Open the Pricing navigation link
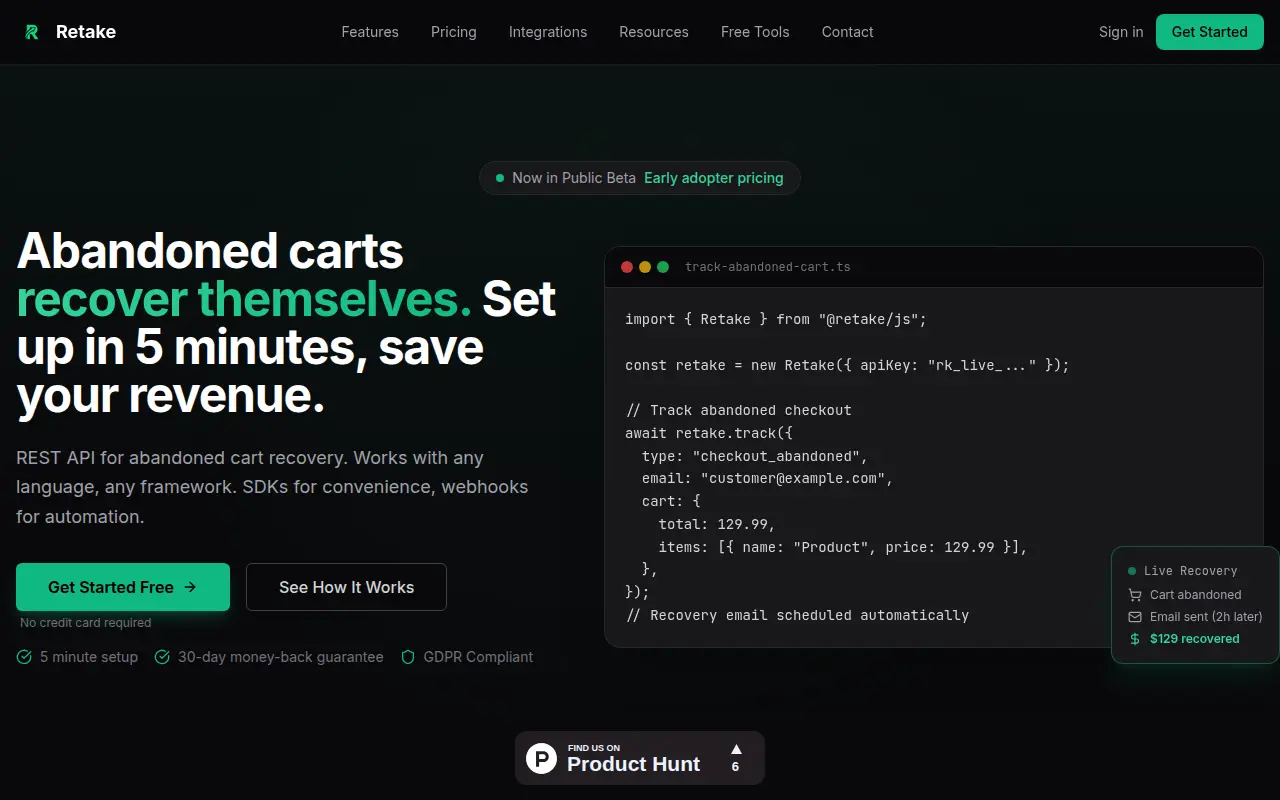1280x800 pixels. 454,32
